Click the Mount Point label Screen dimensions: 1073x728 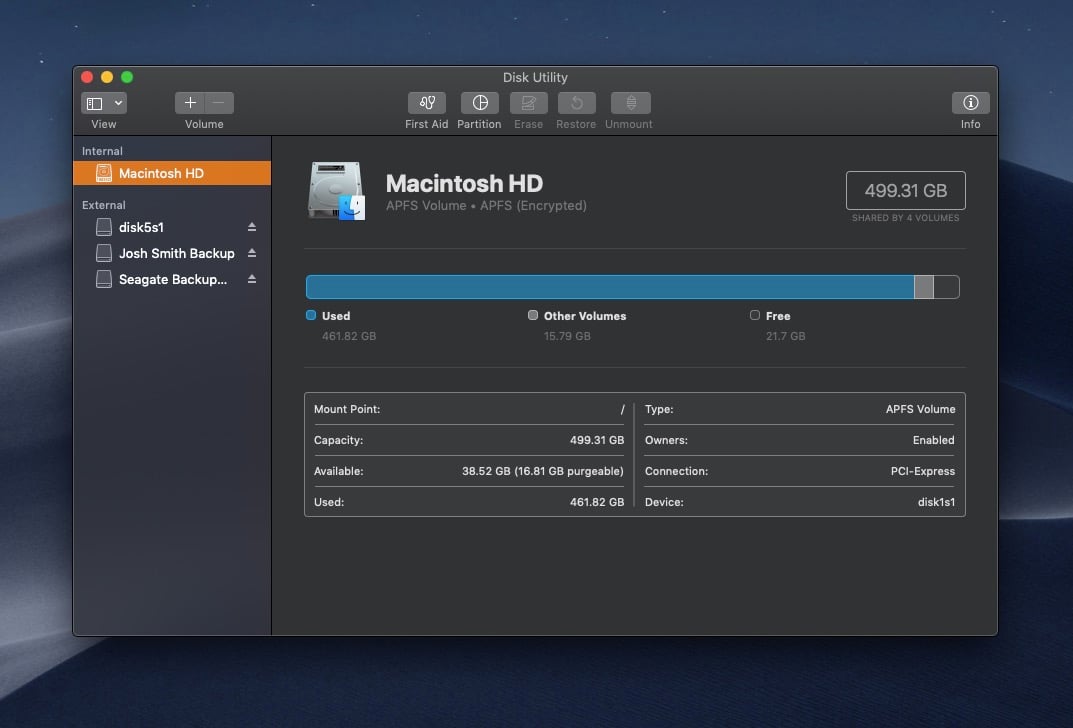[x=347, y=409]
